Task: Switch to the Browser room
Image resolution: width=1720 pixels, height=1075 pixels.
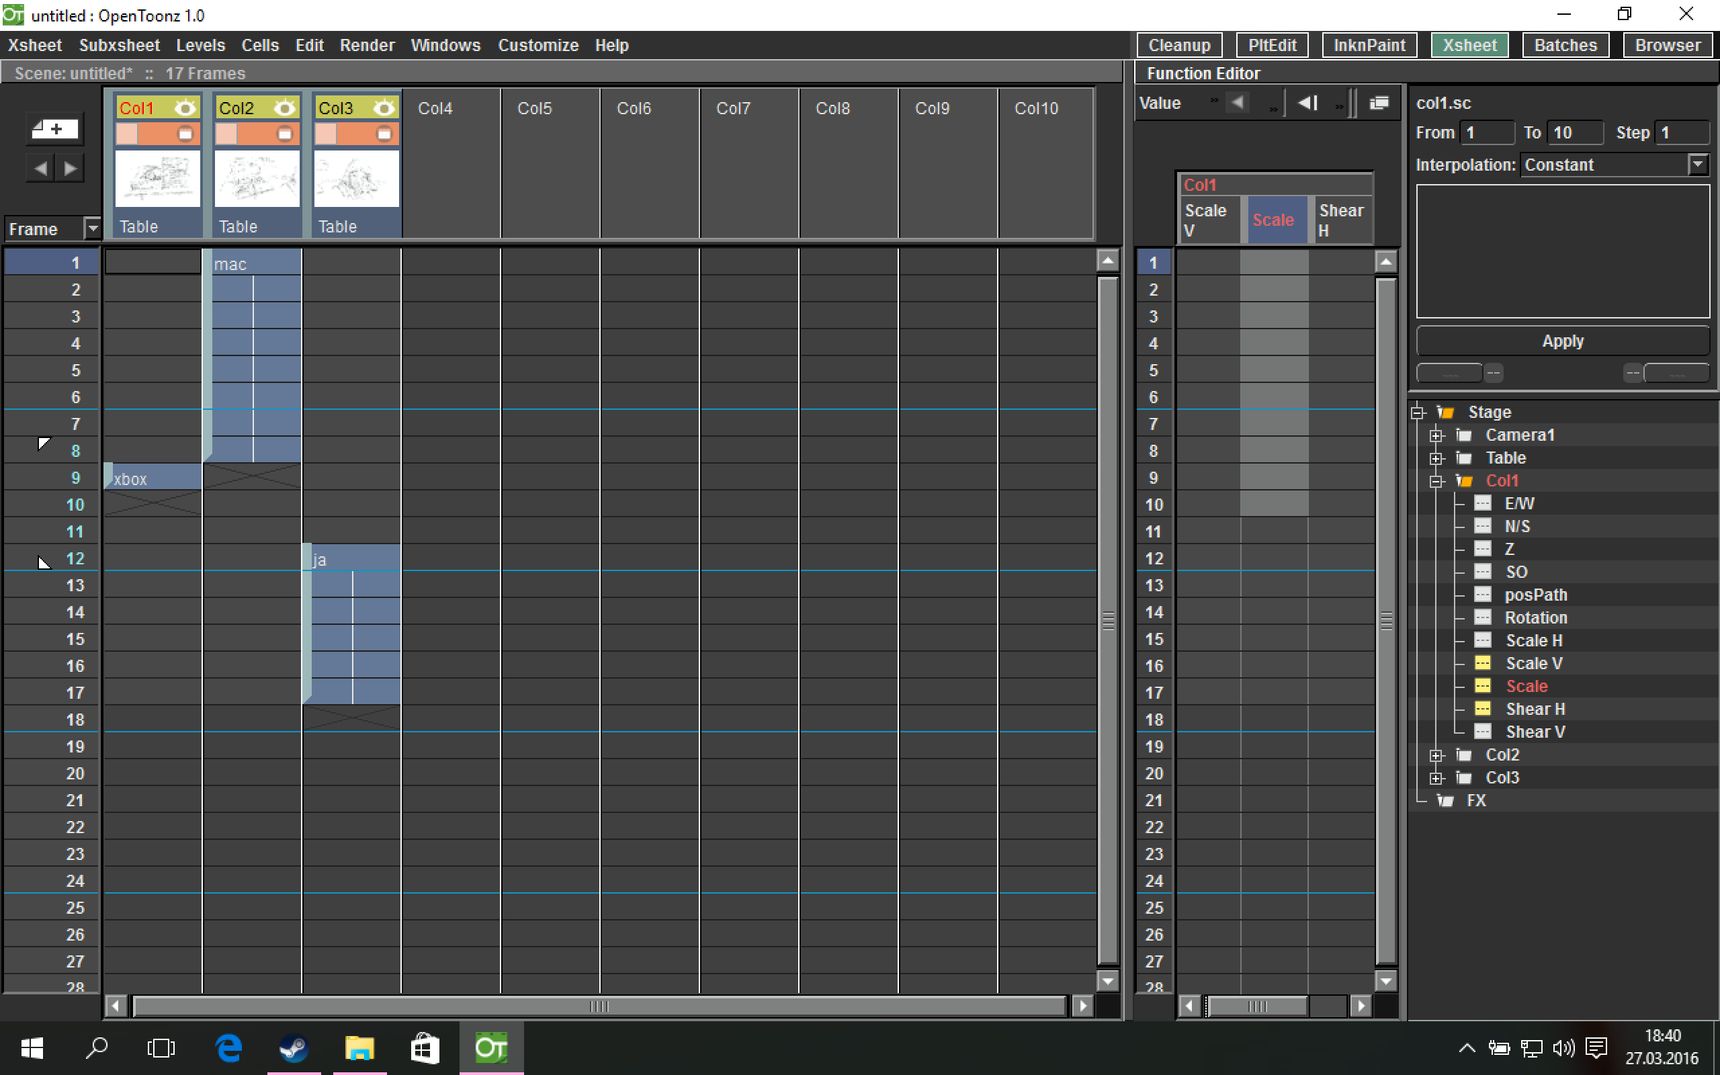Action: (x=1667, y=45)
